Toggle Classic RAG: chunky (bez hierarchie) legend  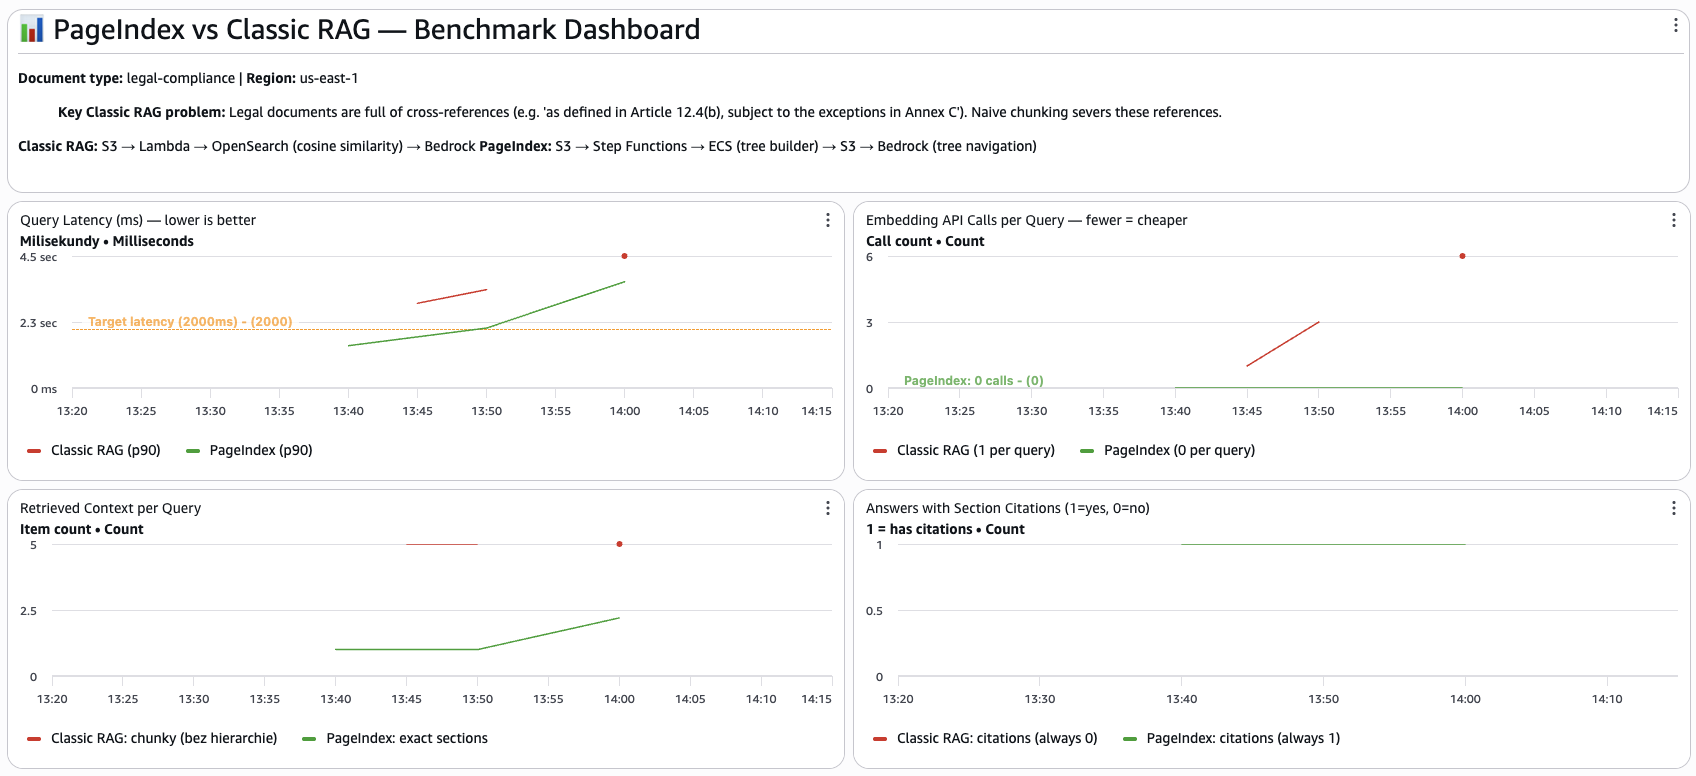152,738
